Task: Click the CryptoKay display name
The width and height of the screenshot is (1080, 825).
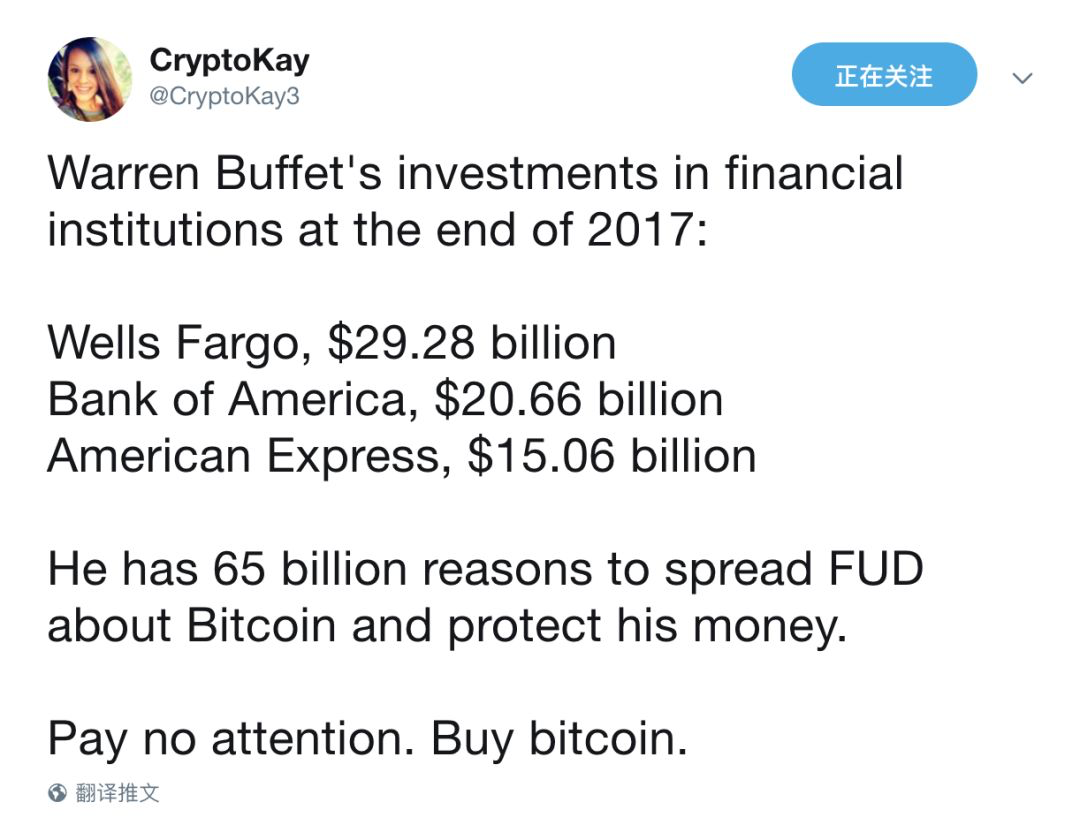Action: click(x=229, y=61)
